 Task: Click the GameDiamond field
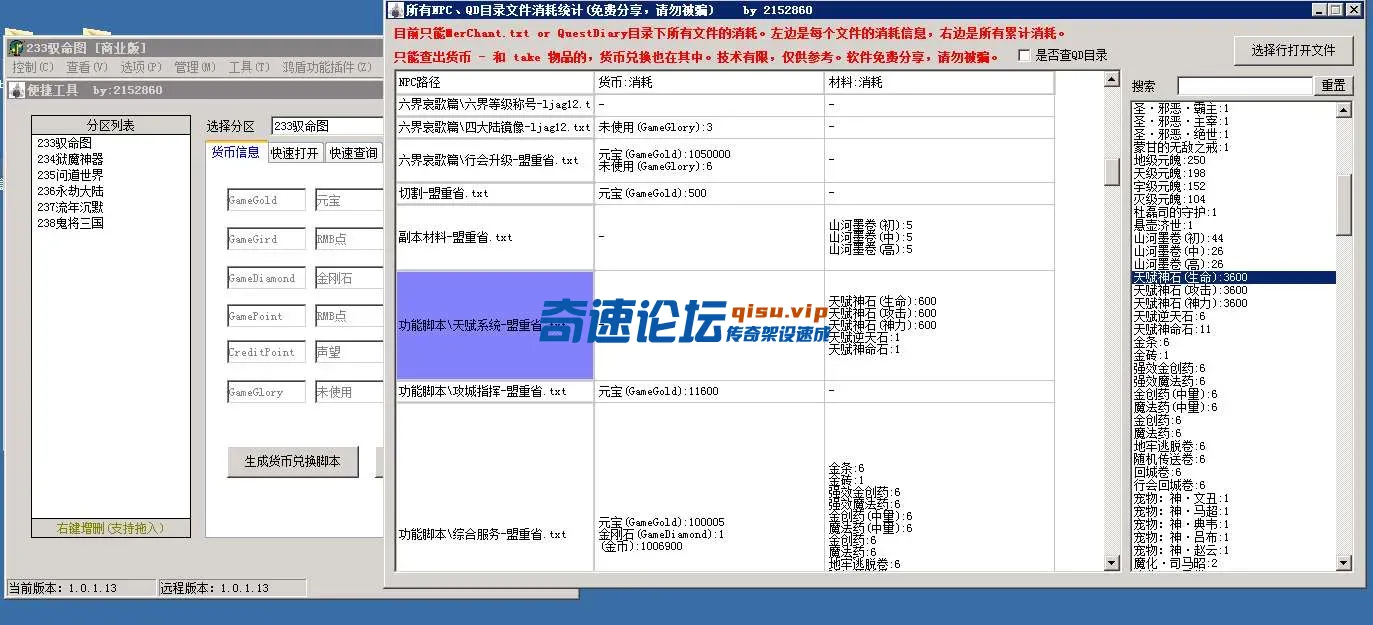(266, 278)
